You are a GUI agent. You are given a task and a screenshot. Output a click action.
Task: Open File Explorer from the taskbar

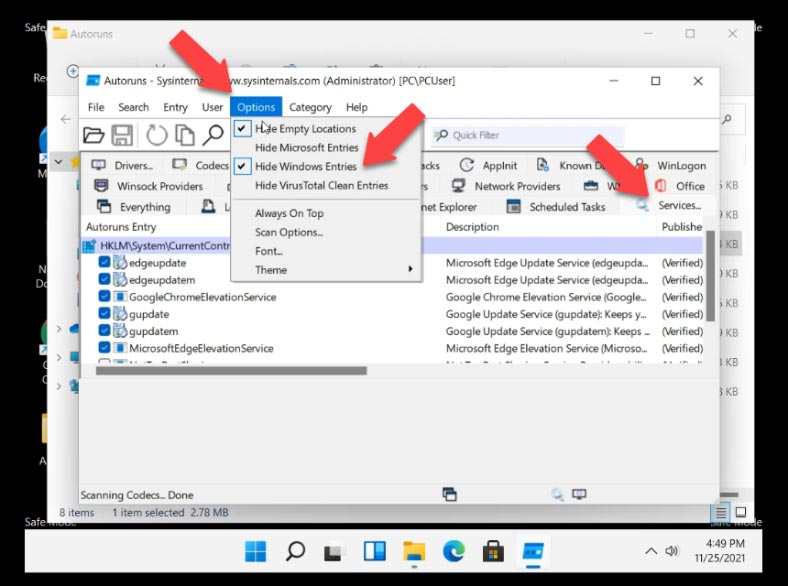pyautogui.click(x=414, y=551)
